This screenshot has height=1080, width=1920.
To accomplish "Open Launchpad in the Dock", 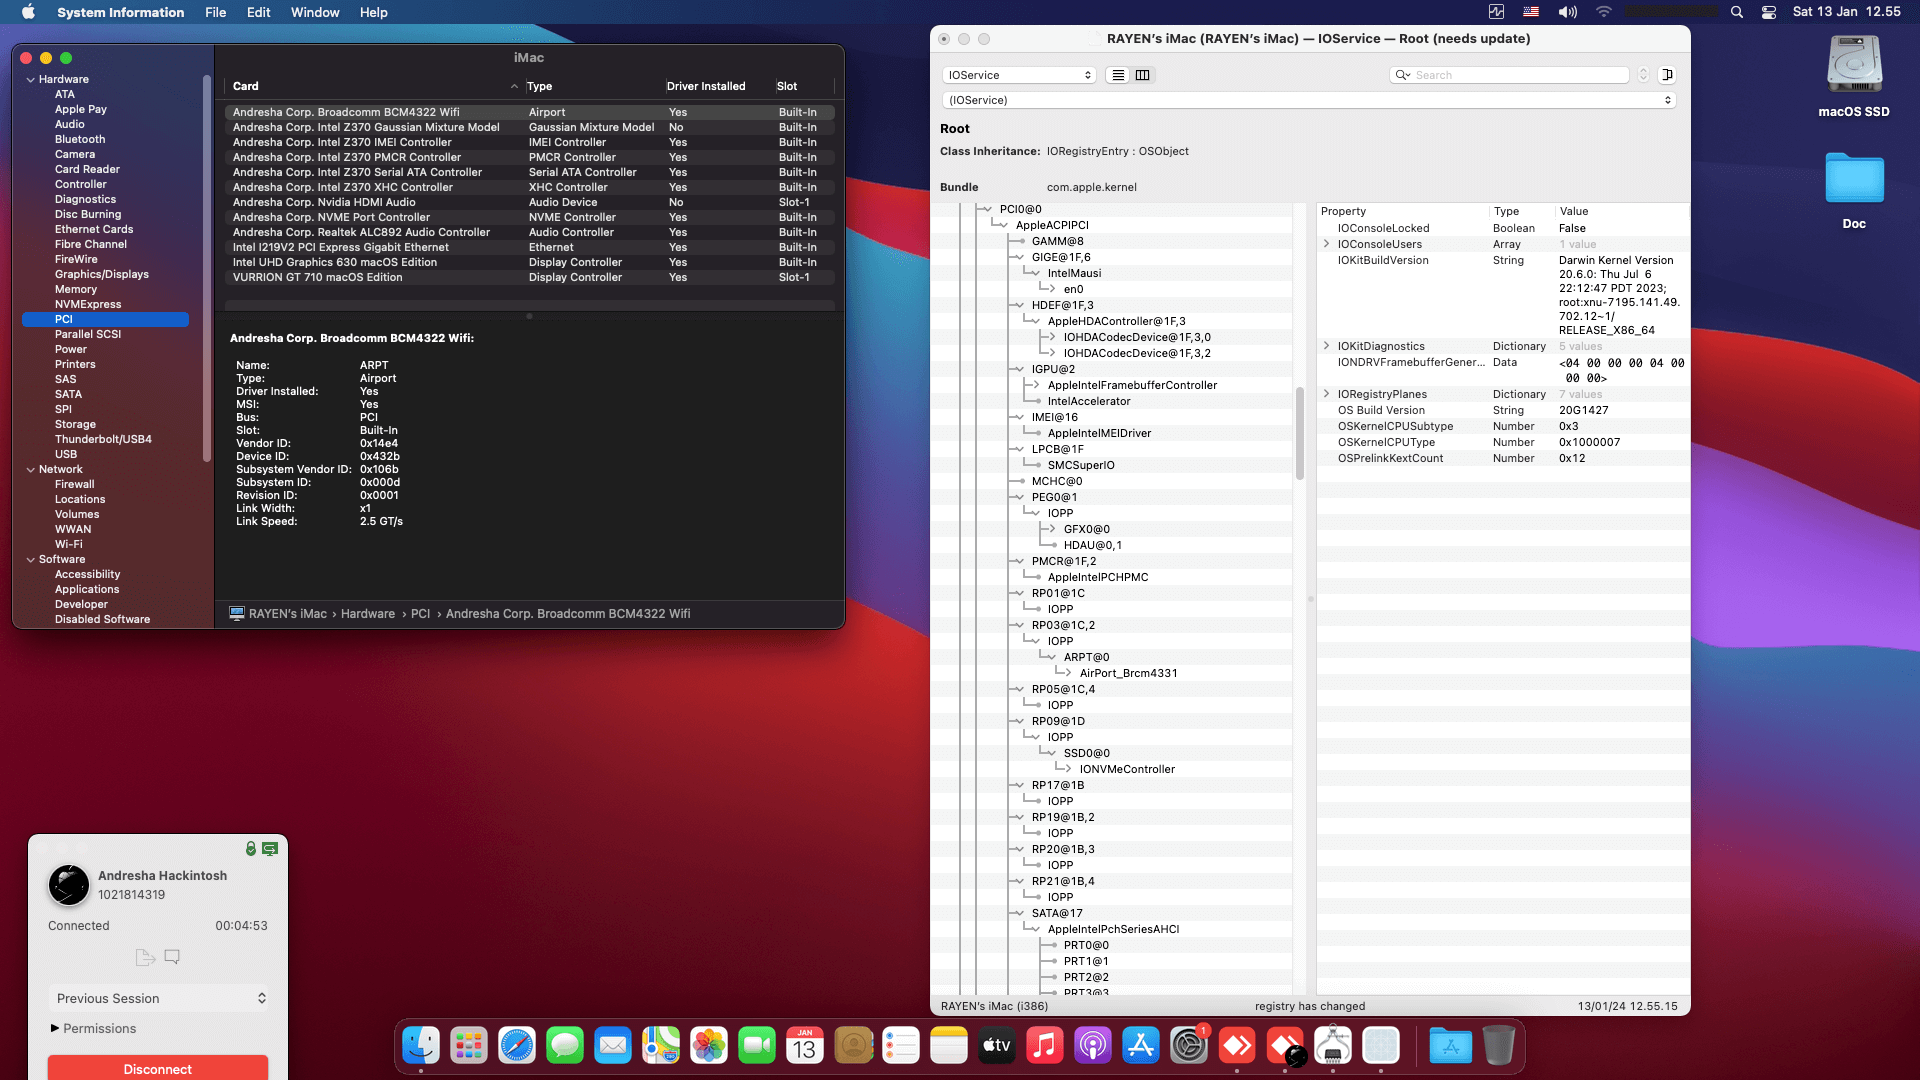I will coord(469,1046).
